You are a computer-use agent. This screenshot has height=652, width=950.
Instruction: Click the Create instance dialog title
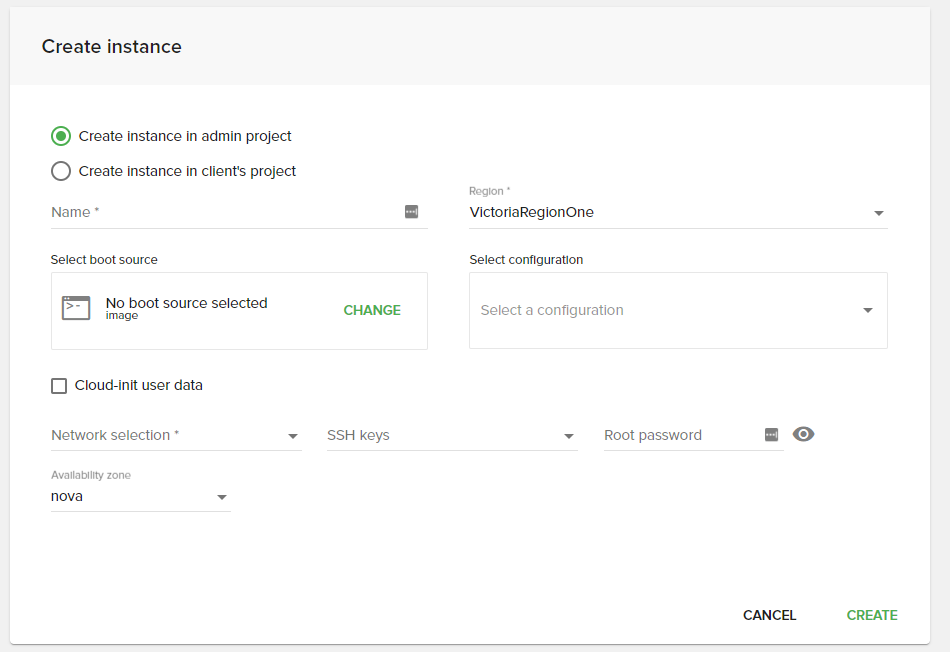(x=112, y=47)
